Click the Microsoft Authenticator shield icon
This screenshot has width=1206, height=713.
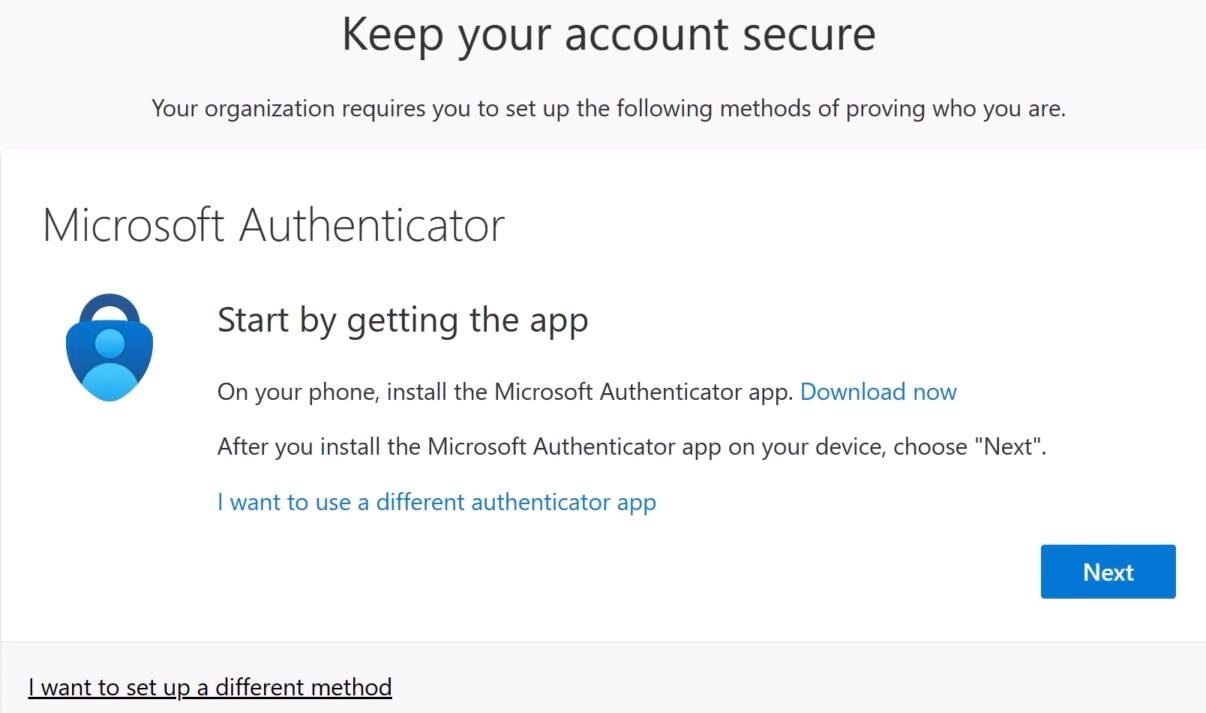tap(109, 352)
